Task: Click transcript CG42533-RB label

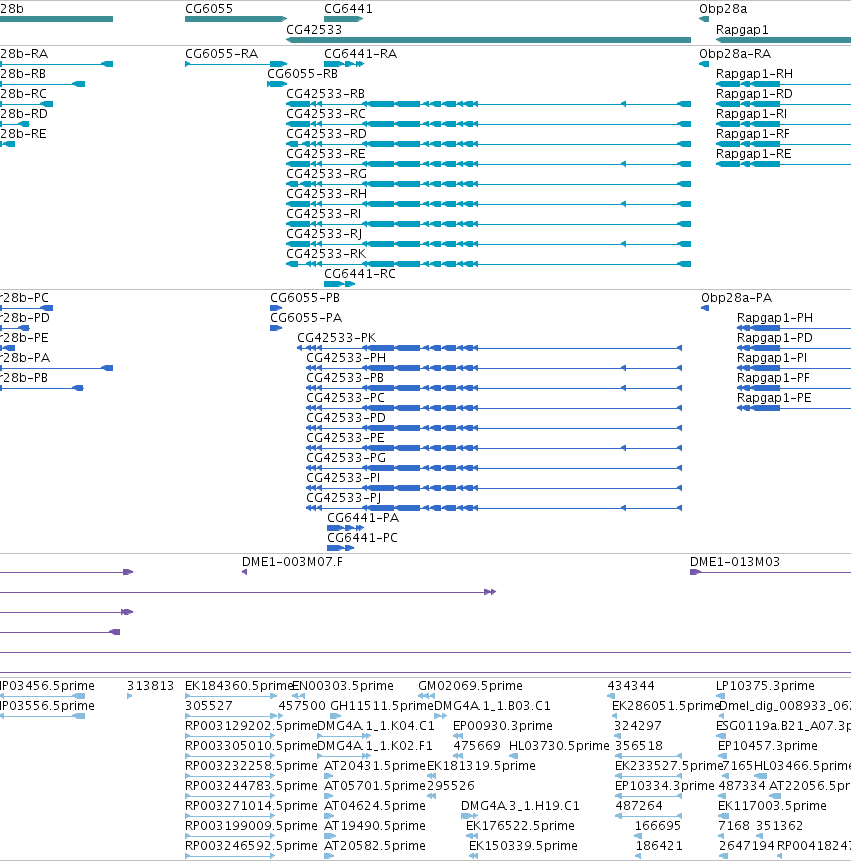Action: point(325,94)
